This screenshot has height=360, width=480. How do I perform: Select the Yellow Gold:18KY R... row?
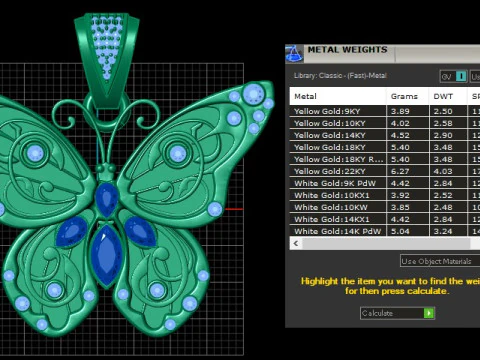(385, 159)
